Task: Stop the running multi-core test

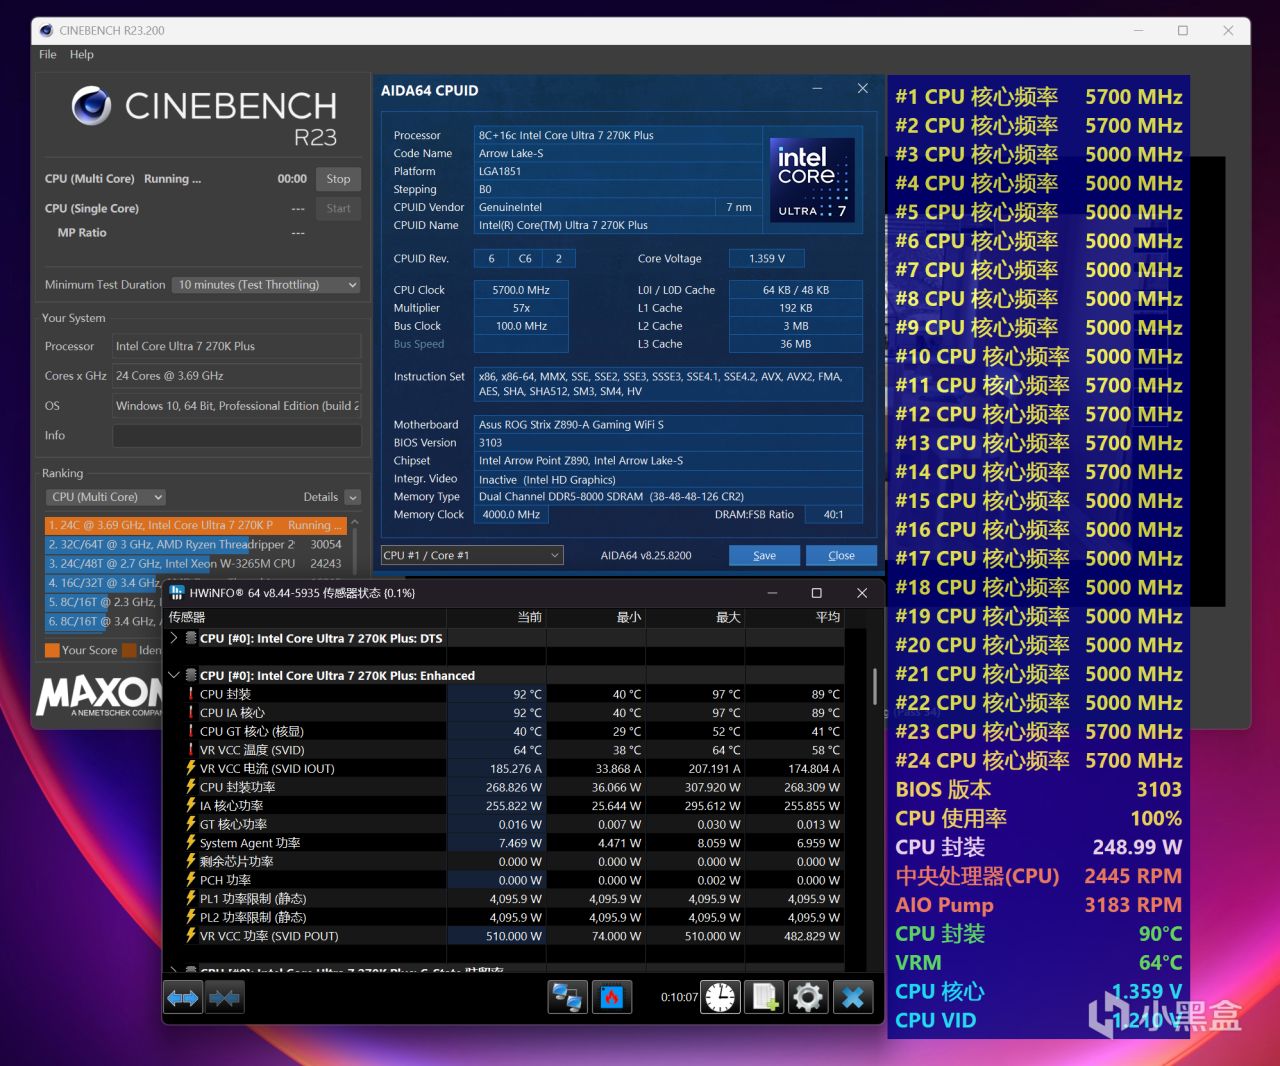Action: (338, 179)
